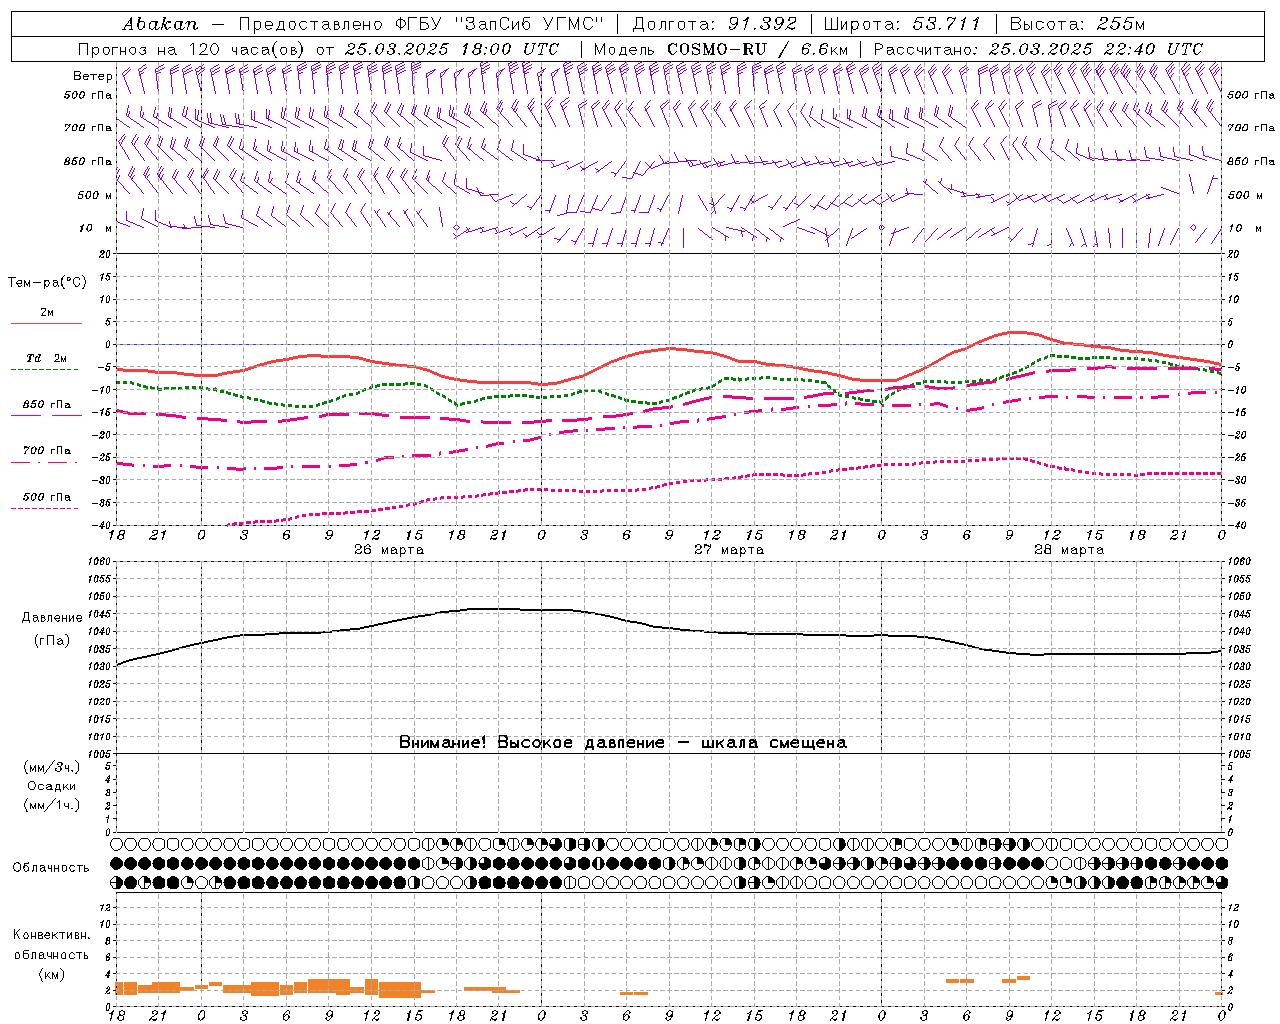Screen dimensions: 1280x1024
Task: Select the 'Модель COSMO-RU / 6.6км' label
Action: (721, 49)
